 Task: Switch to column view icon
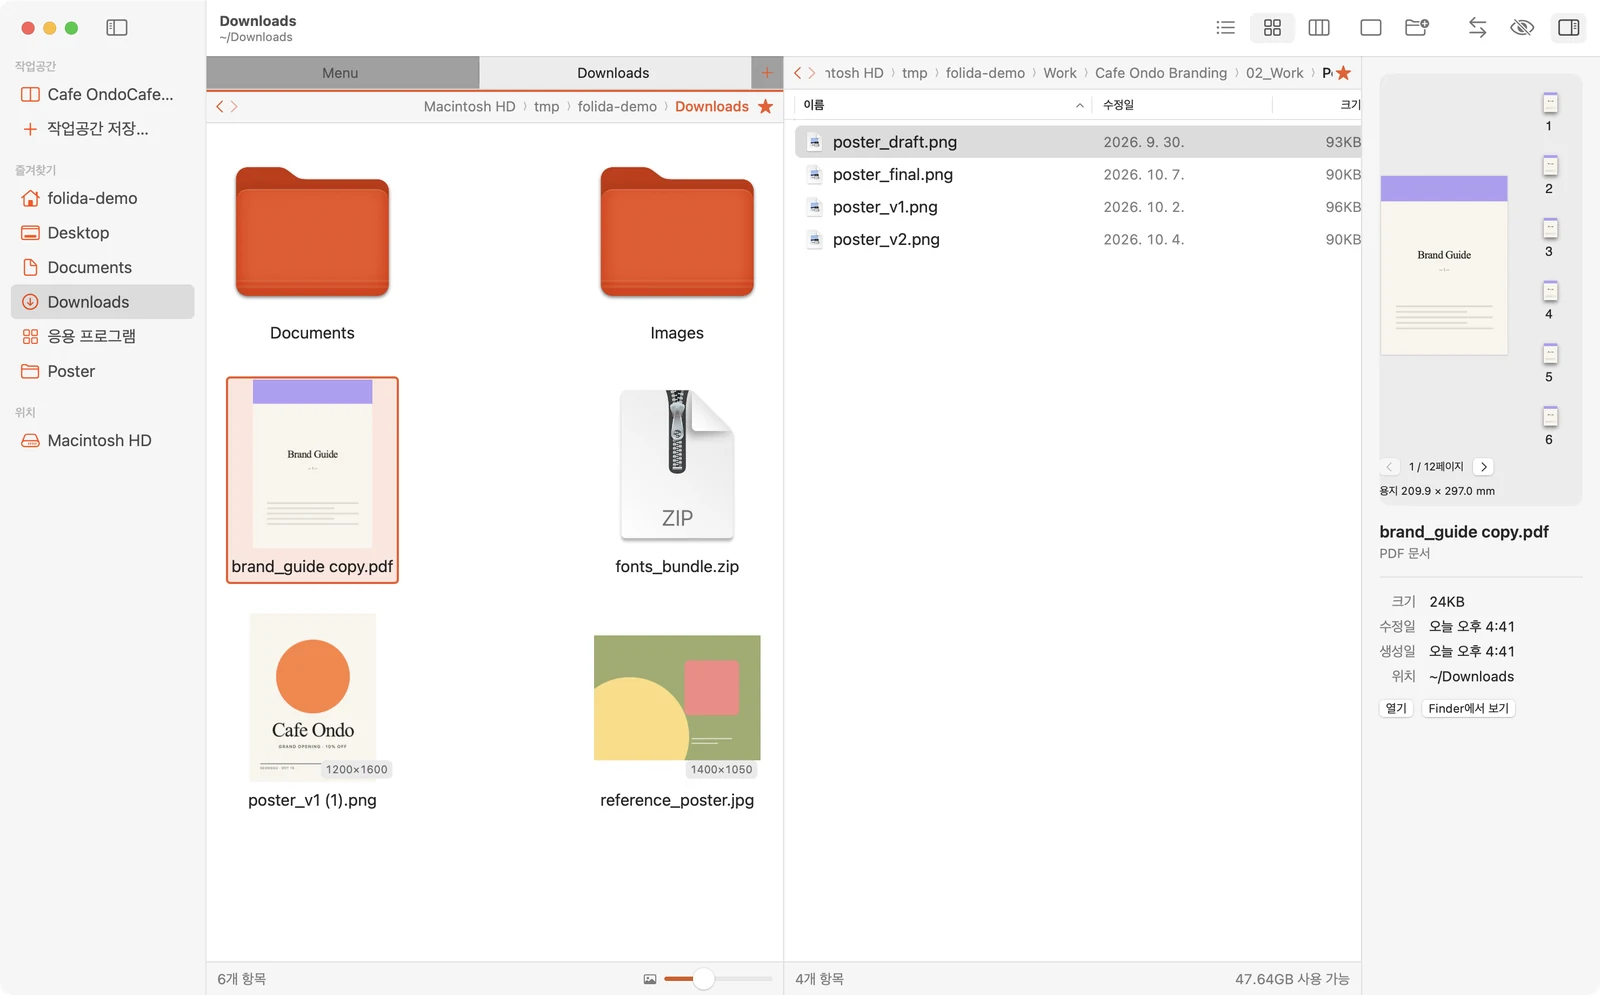pos(1319,28)
